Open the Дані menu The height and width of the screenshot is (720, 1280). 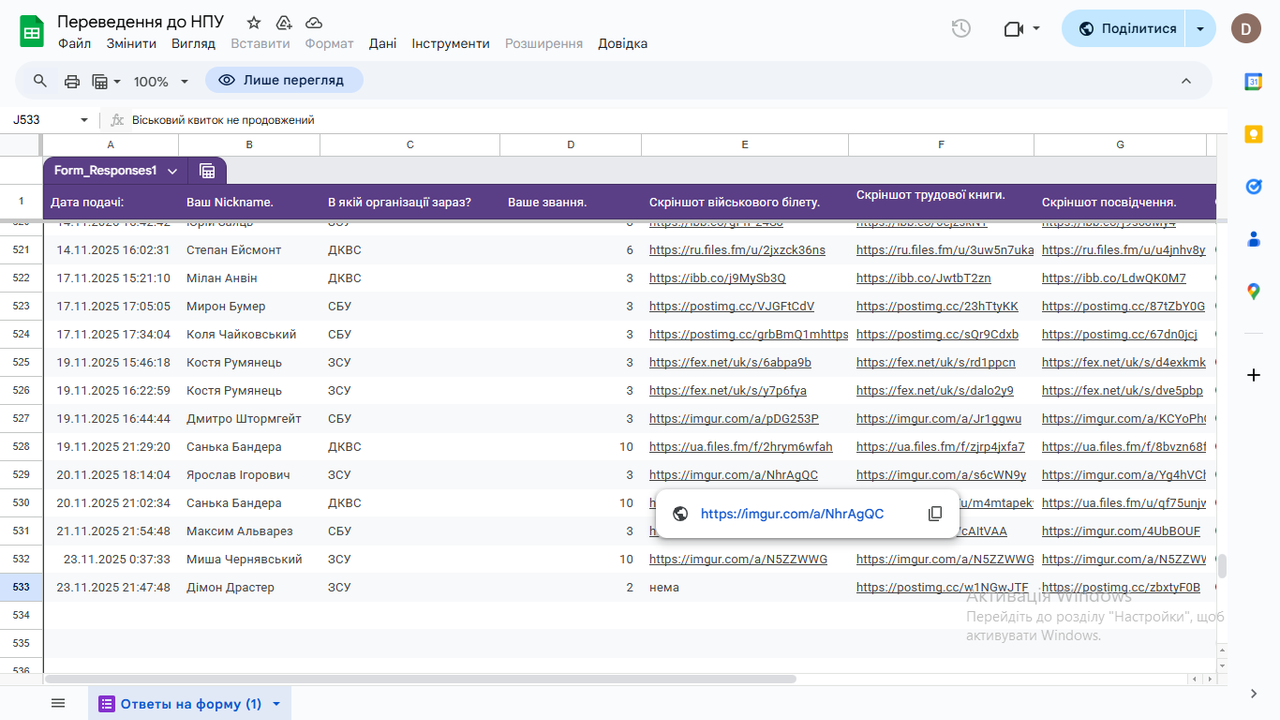[x=382, y=44]
